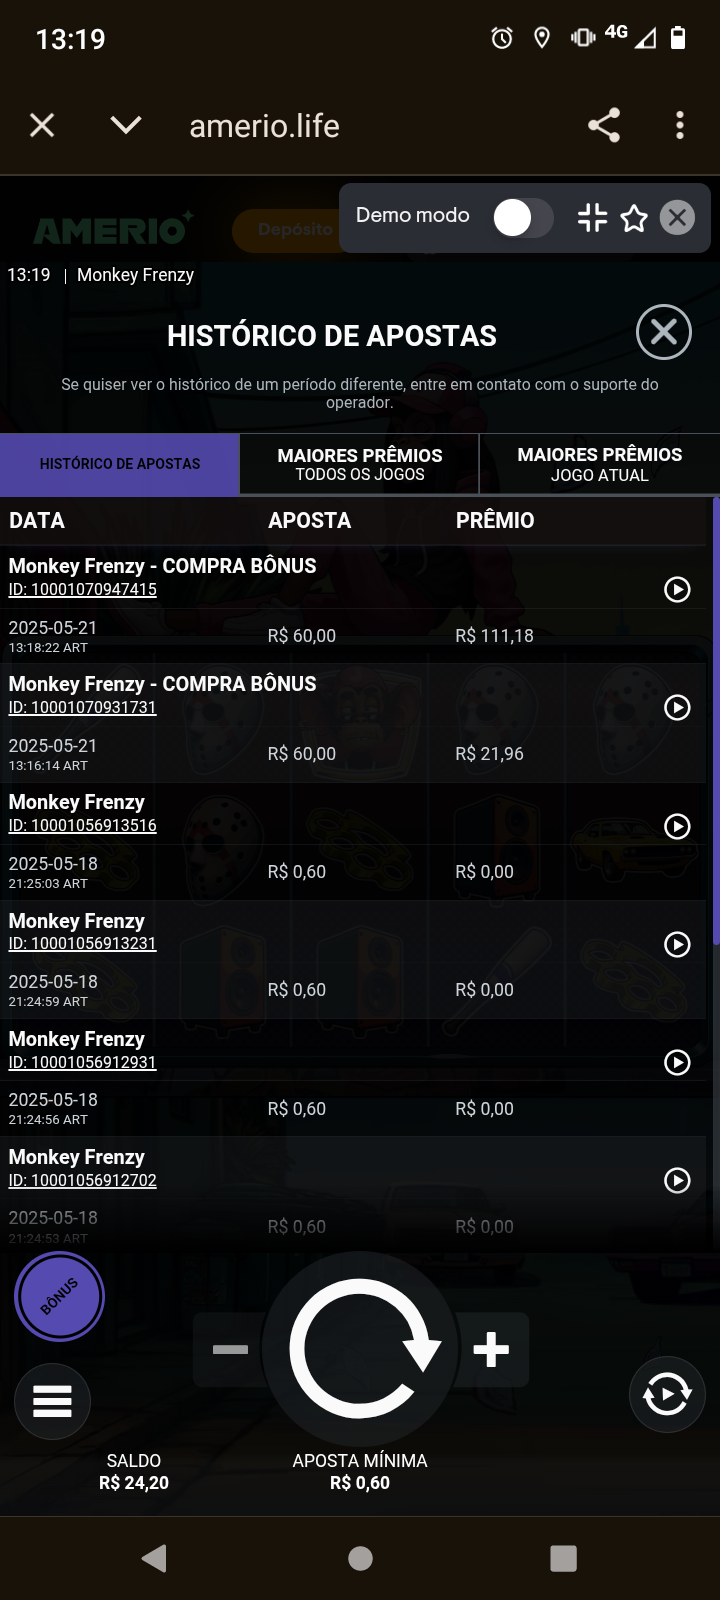Open the autoplay spin settings icon

point(667,1394)
